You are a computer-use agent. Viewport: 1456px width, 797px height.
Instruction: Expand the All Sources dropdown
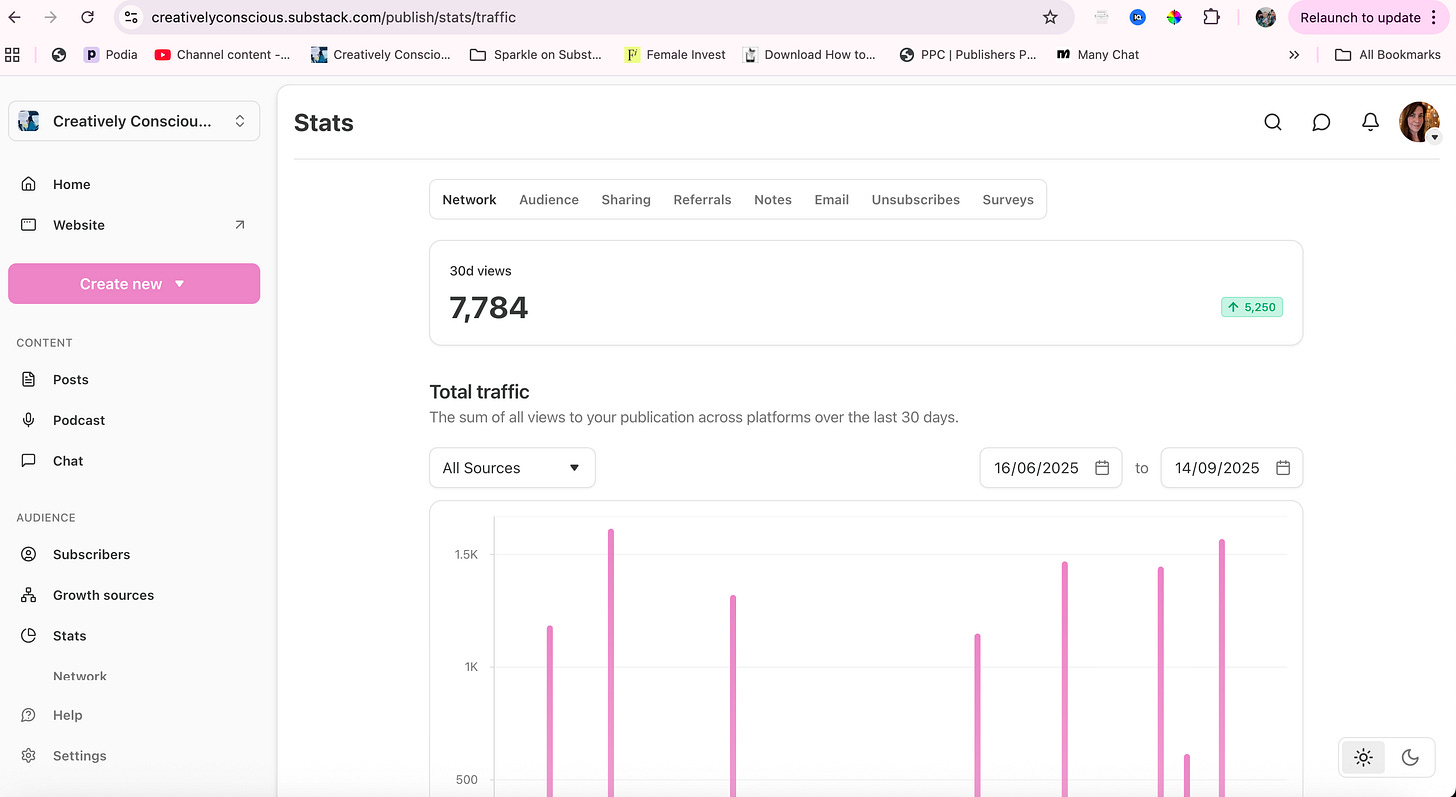pyautogui.click(x=512, y=468)
